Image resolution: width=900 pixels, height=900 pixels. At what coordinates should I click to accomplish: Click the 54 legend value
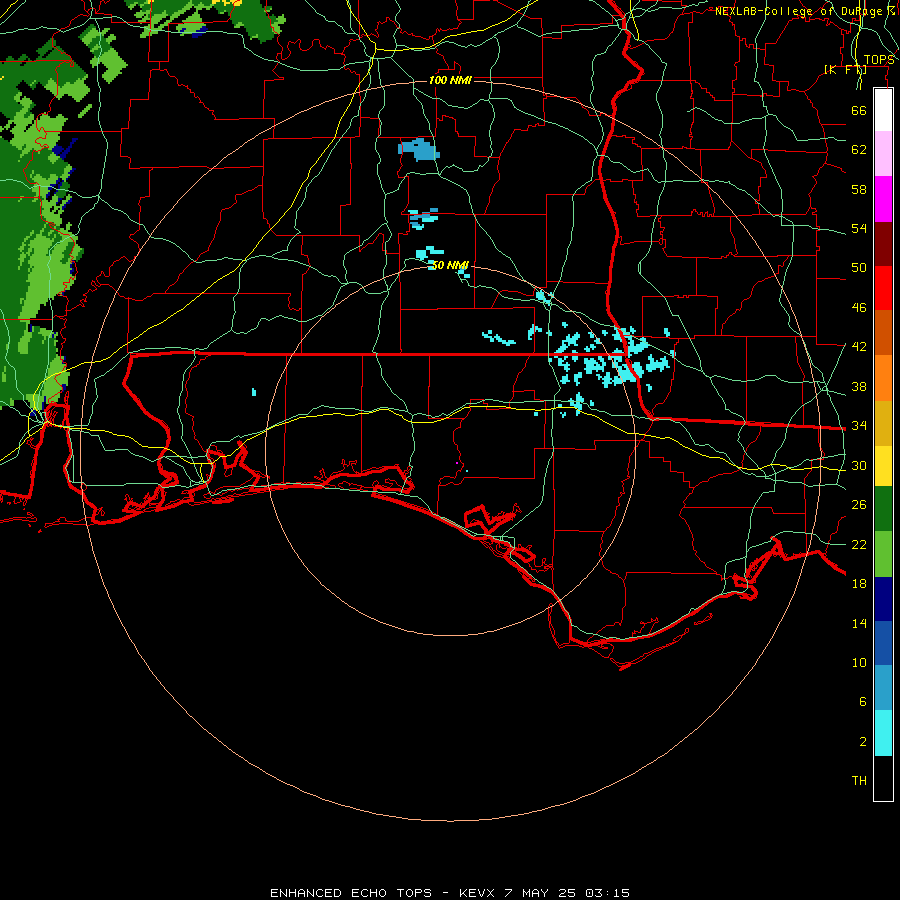click(859, 228)
